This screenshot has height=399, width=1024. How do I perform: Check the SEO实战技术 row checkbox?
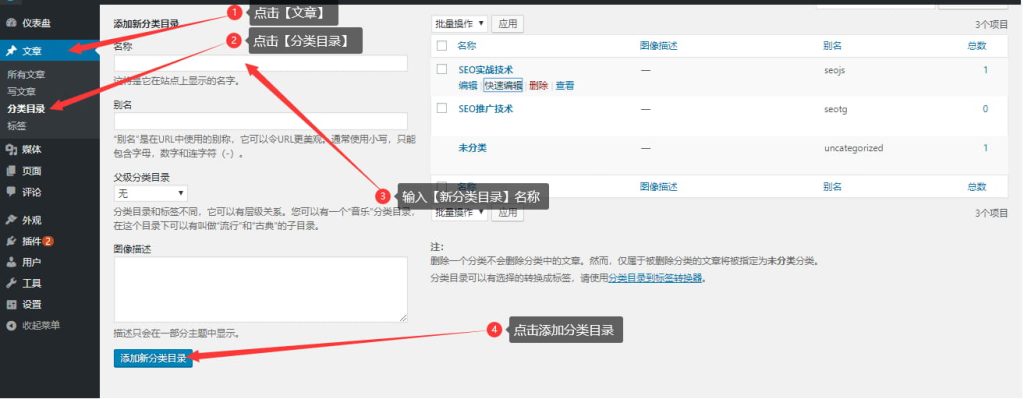pyautogui.click(x=442, y=69)
